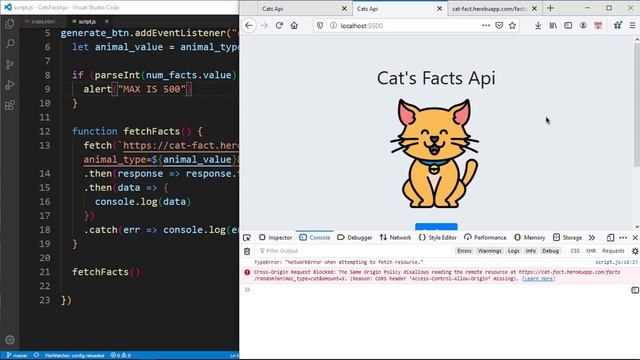This screenshot has width=640, height=360.
Task: Toggle the Errors console filter
Action: [464, 251]
